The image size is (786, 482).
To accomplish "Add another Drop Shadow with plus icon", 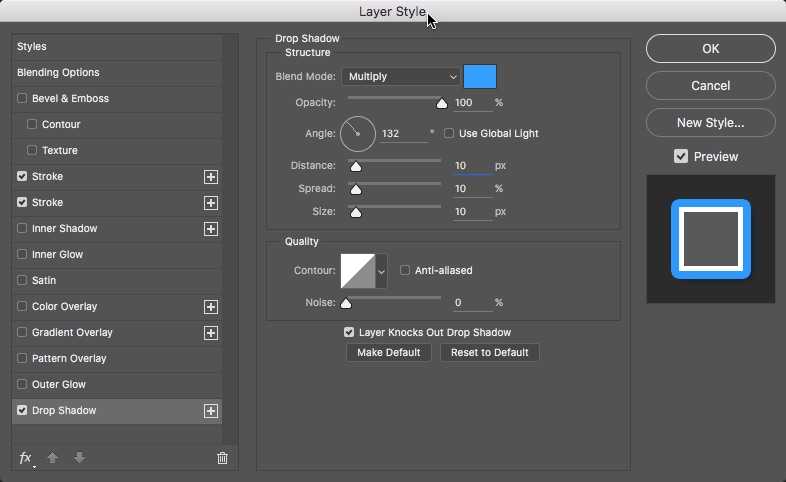I will [x=211, y=411].
